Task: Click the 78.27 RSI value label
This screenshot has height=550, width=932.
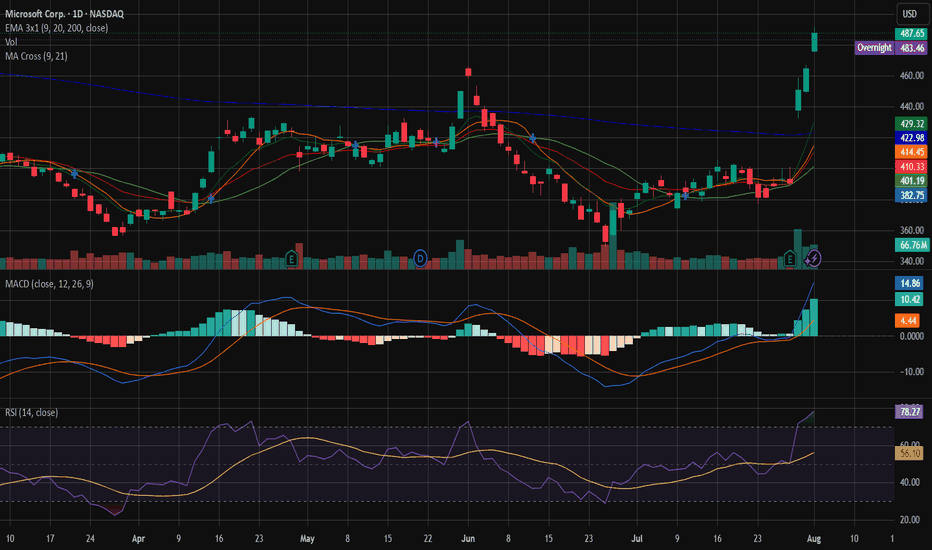Action: click(x=909, y=411)
